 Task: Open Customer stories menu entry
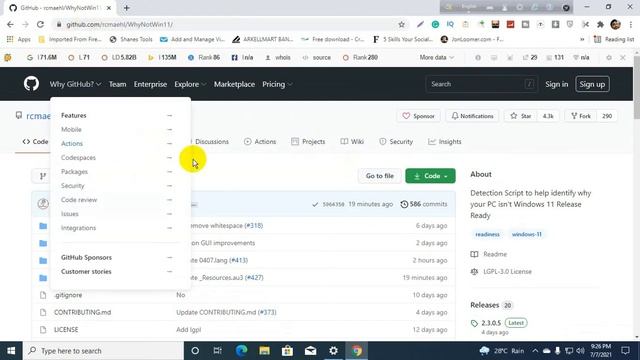click(86, 271)
